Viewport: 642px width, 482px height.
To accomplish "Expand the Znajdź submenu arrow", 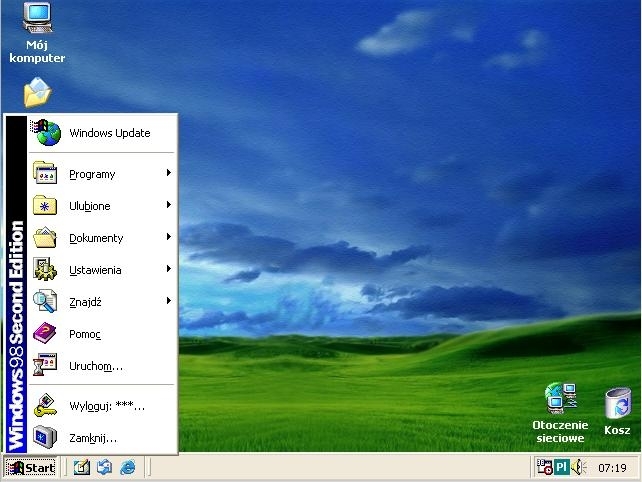I will point(168,301).
